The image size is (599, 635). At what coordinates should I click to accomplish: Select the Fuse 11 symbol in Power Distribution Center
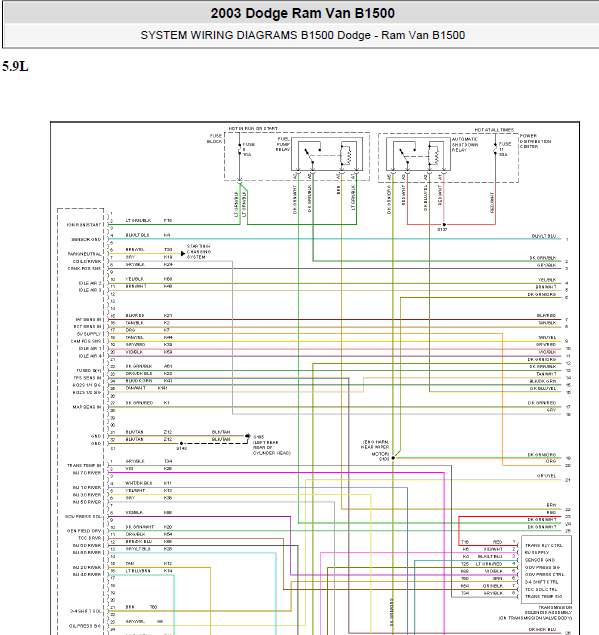tap(495, 149)
